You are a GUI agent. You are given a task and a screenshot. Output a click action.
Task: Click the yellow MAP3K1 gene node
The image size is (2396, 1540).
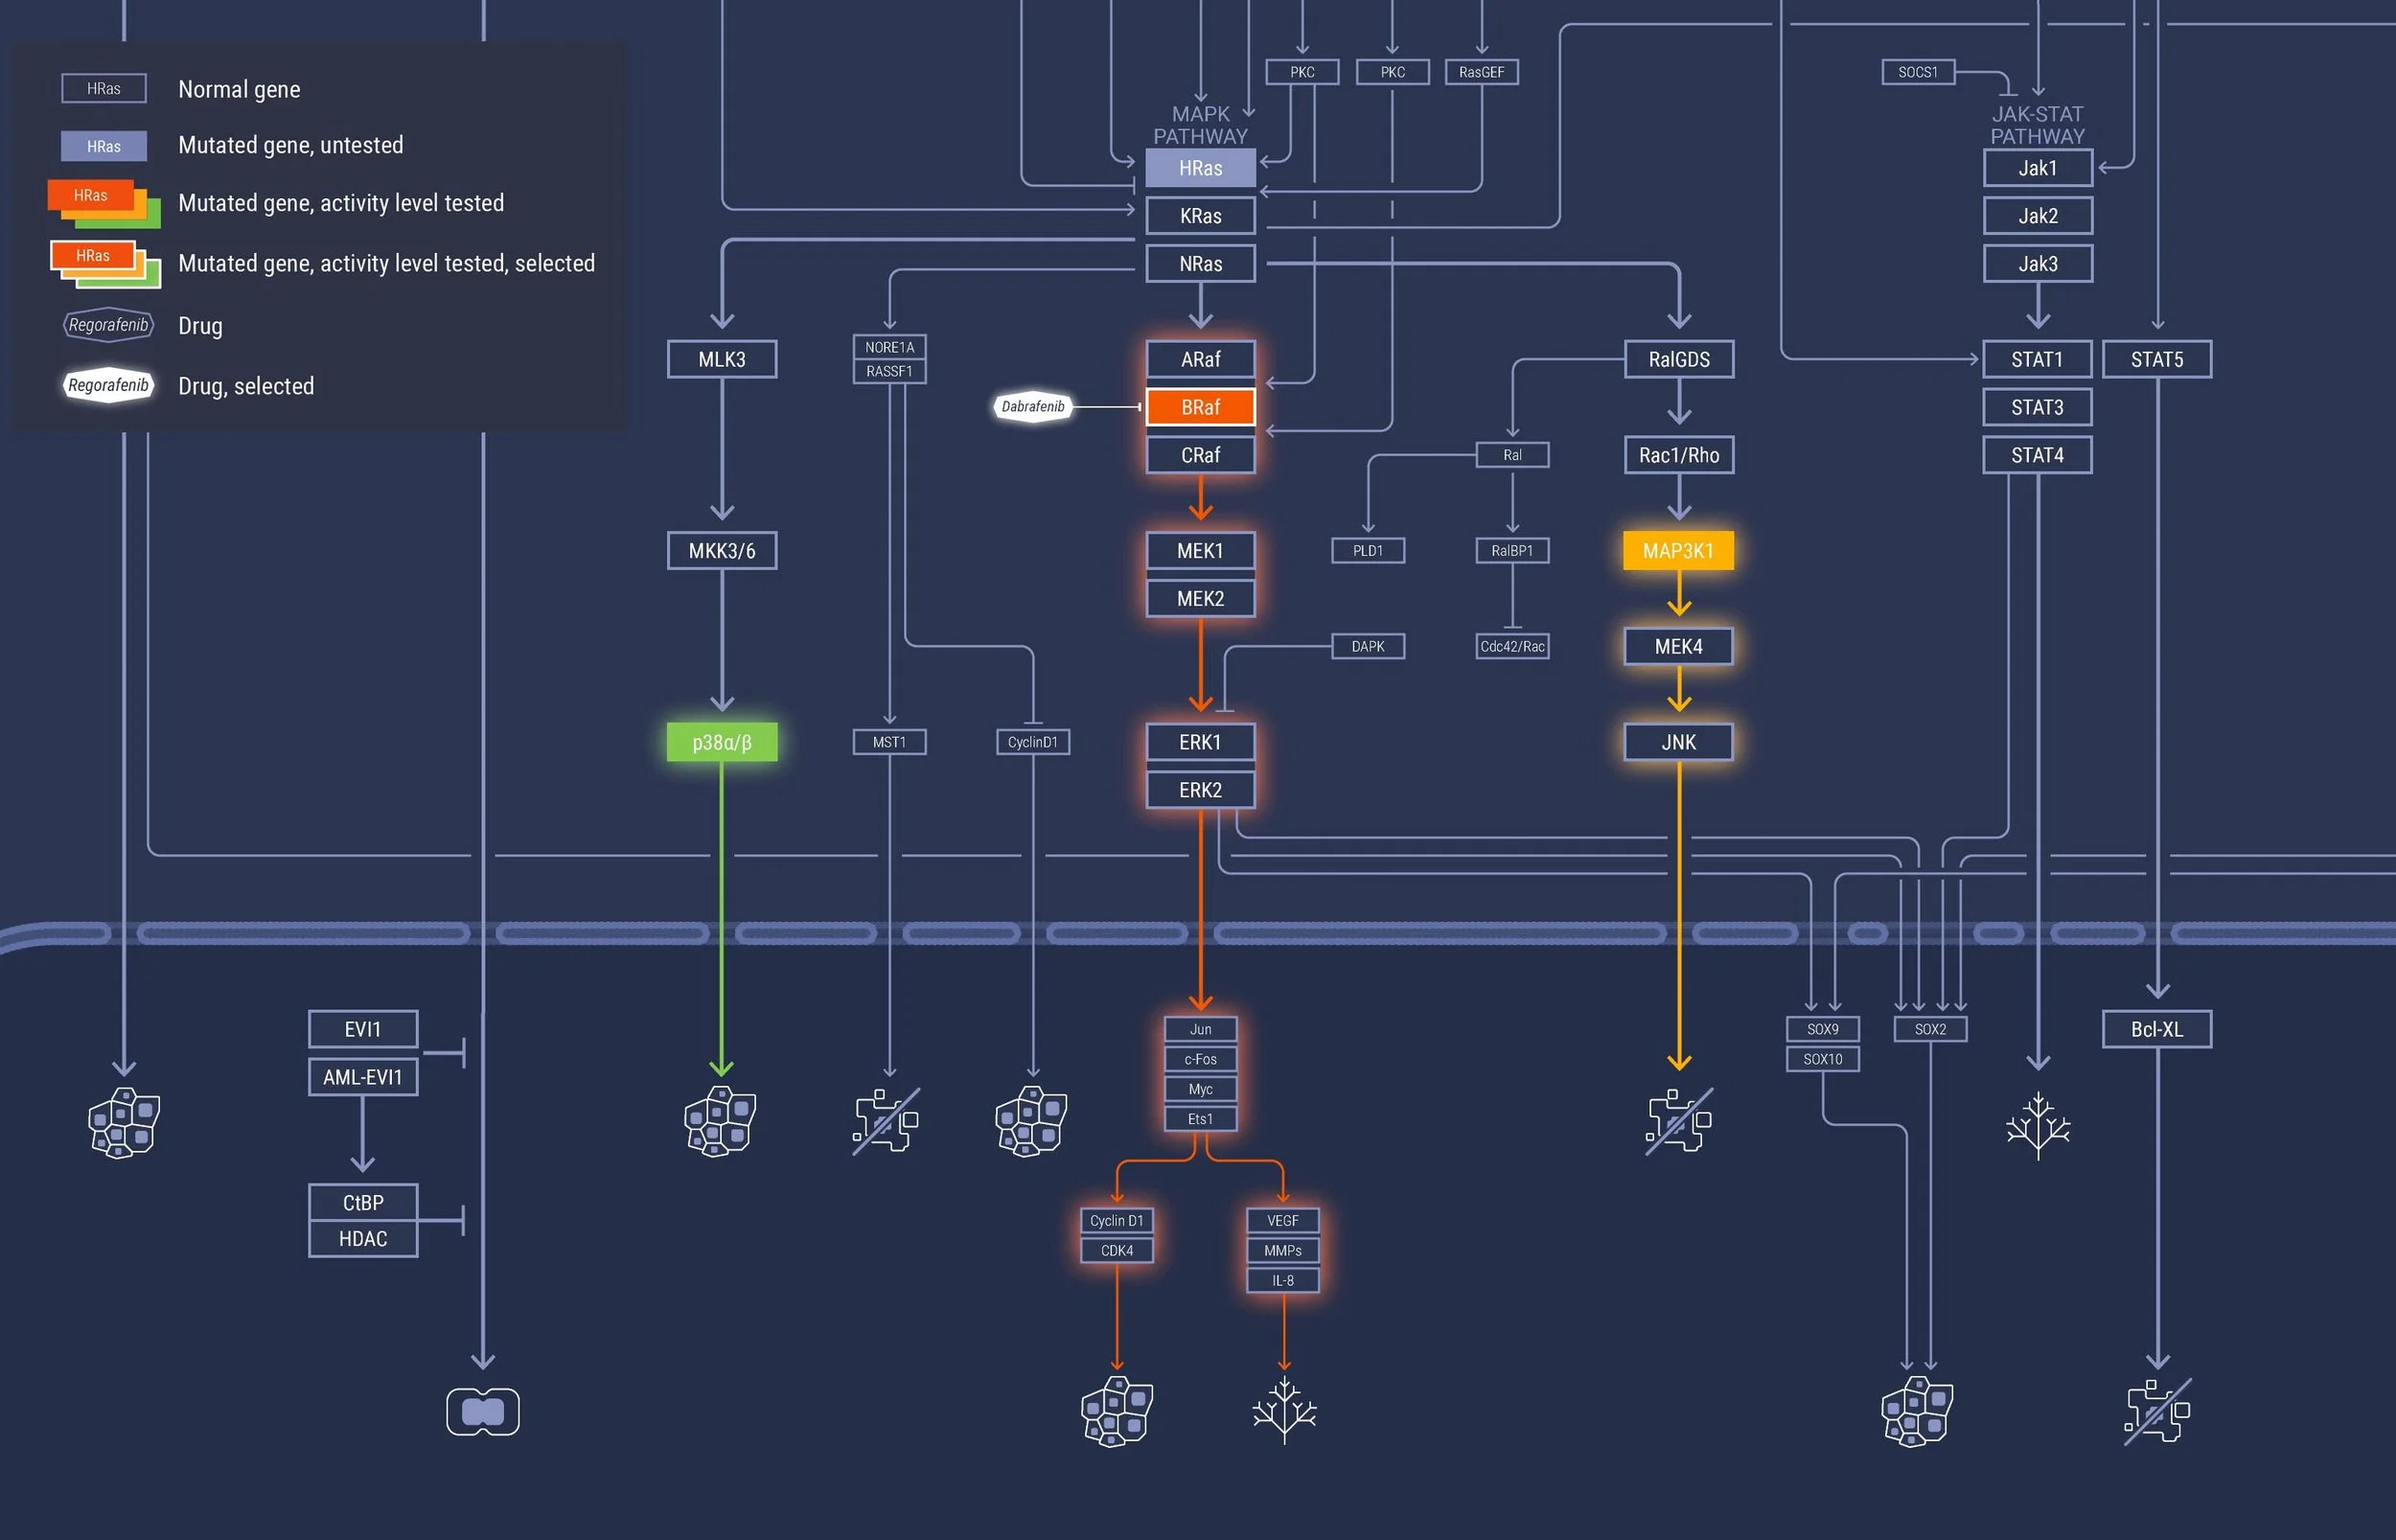tap(1678, 550)
